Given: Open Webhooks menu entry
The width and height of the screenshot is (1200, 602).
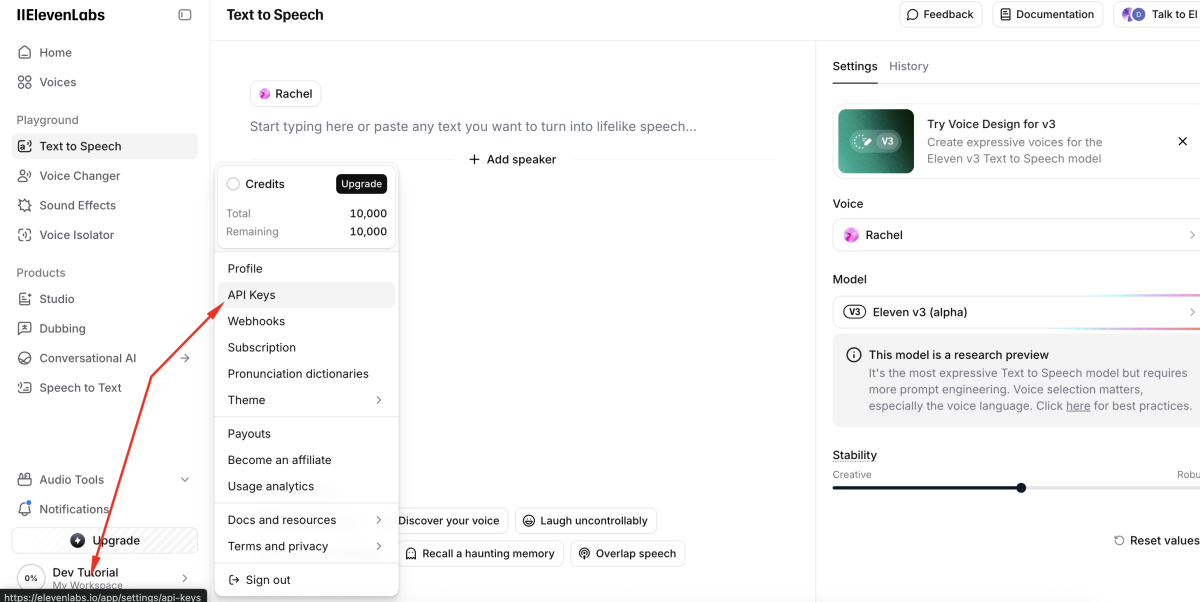Looking at the screenshot, I should [x=306, y=321].
